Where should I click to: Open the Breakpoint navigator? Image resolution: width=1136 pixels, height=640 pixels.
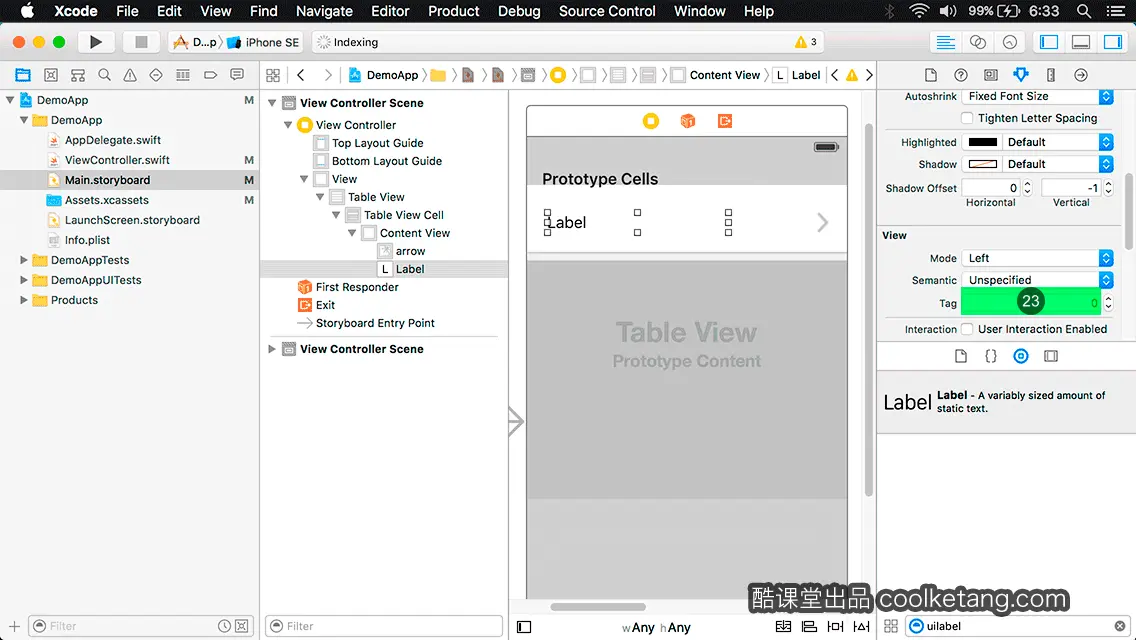tap(210, 75)
